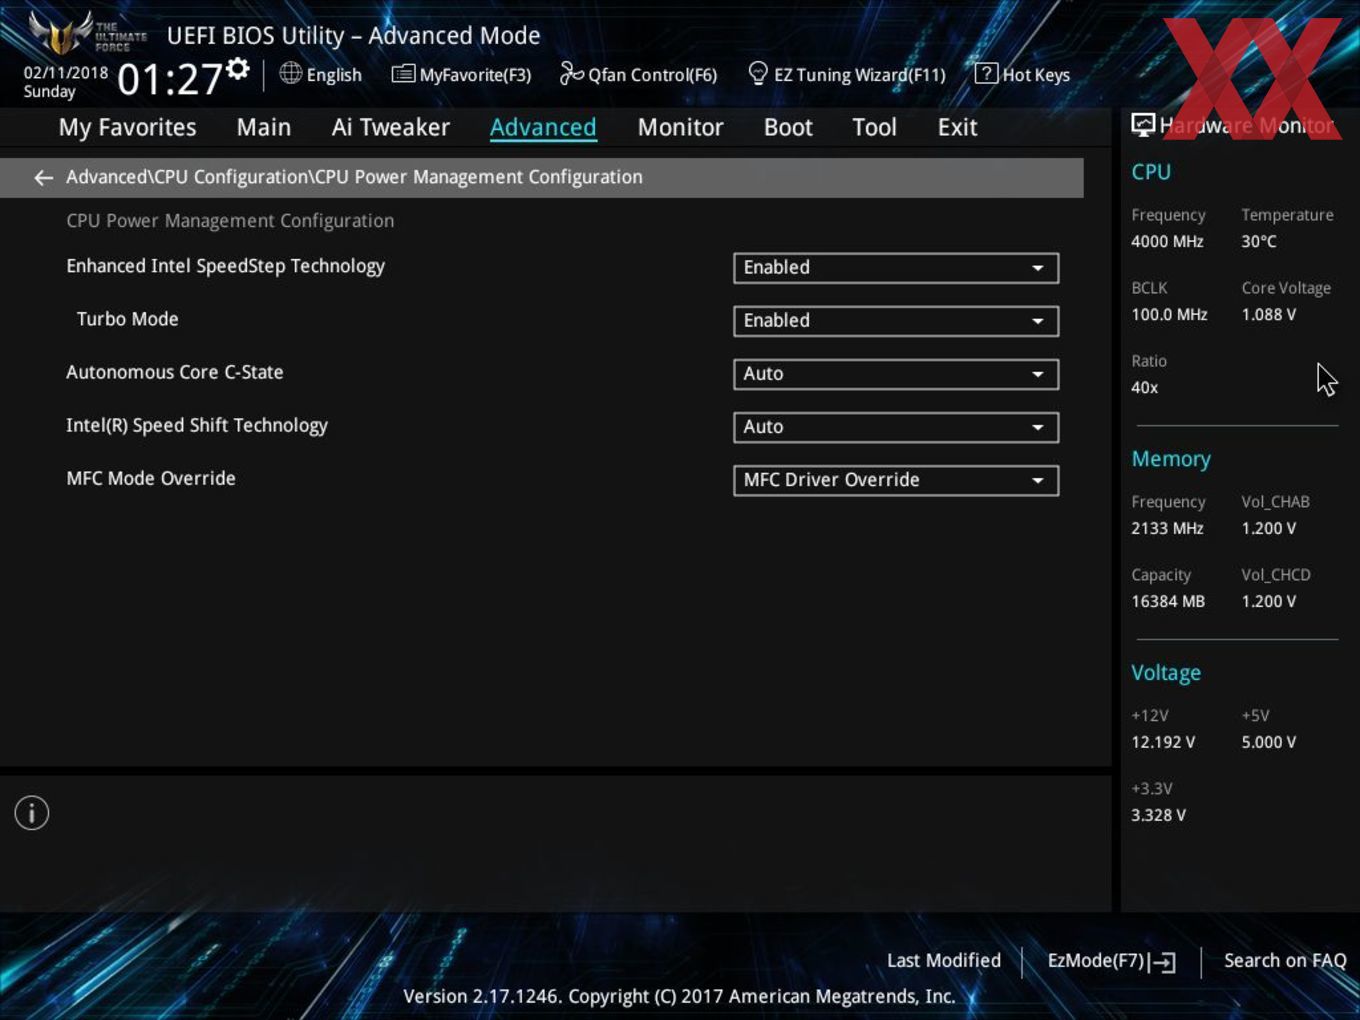The image size is (1360, 1020).
Task: Click the capacity value 16384 MB
Action: tap(1168, 601)
